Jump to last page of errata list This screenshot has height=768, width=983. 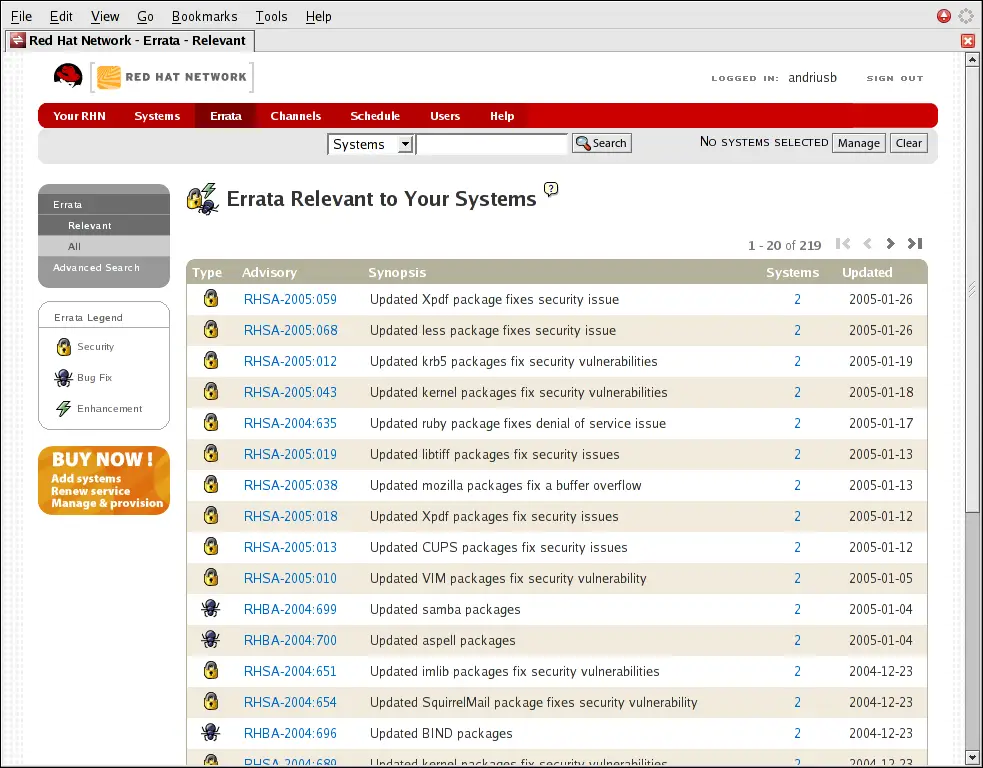coord(914,244)
